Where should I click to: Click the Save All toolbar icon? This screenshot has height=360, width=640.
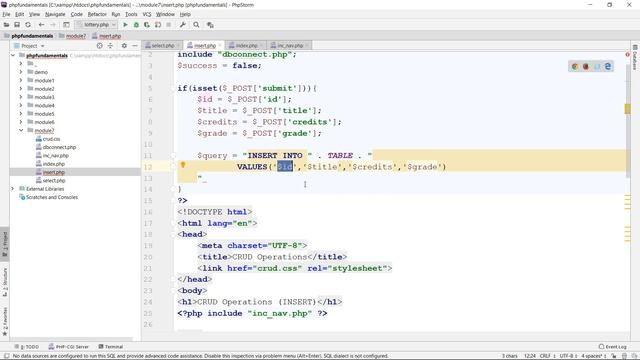[x=17, y=25]
